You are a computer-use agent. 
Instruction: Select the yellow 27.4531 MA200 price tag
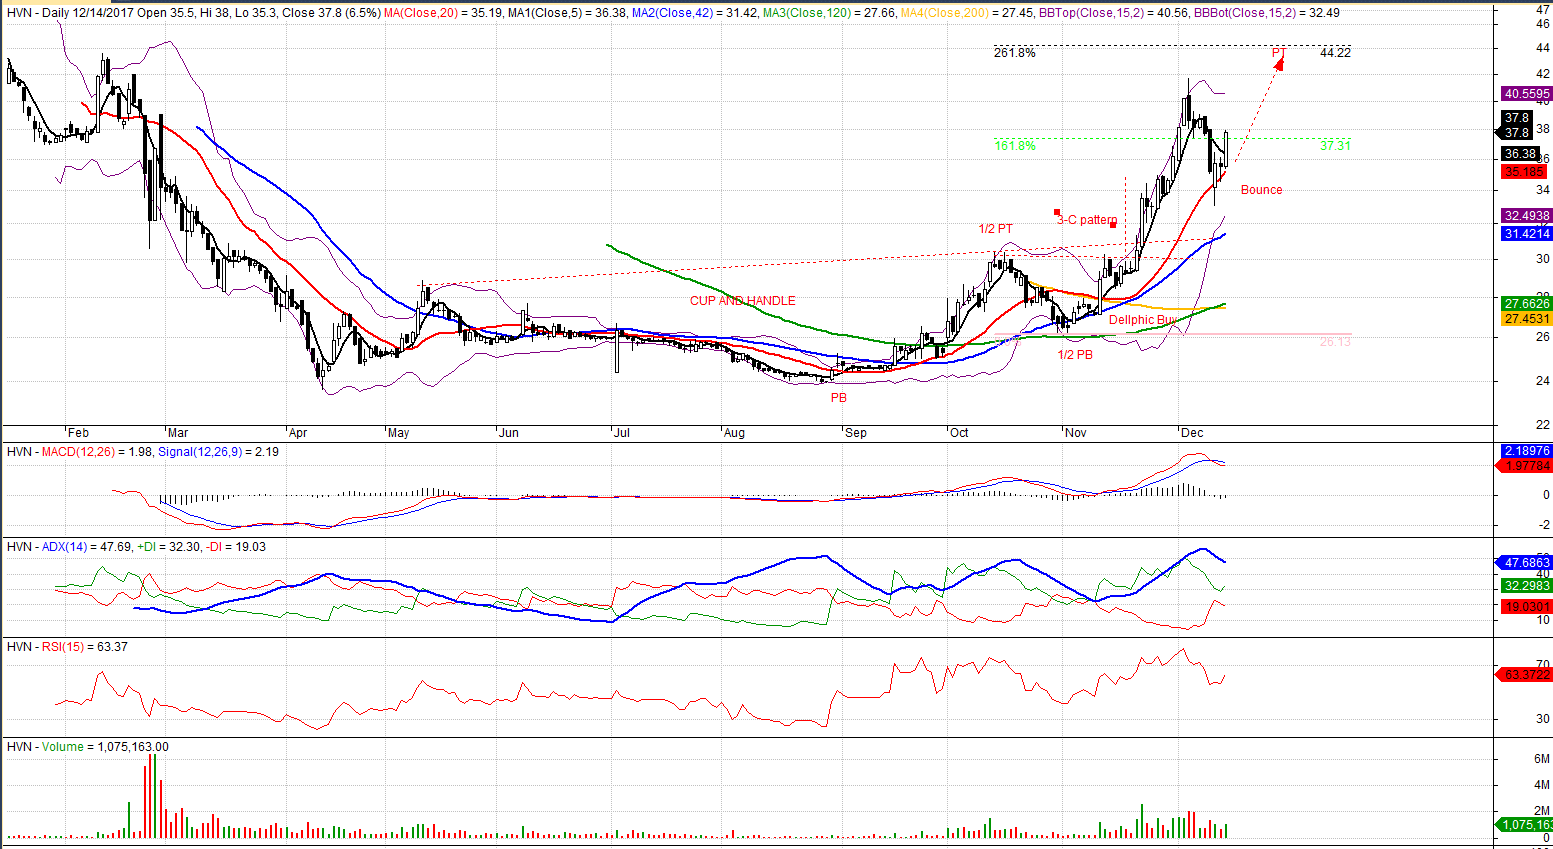coord(1526,319)
